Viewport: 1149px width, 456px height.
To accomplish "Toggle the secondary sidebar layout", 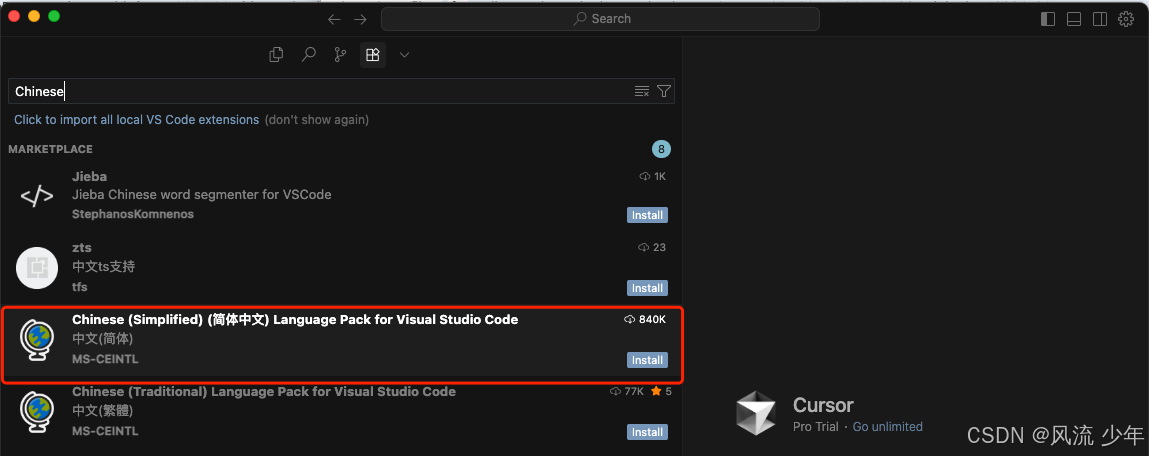I will [1099, 19].
